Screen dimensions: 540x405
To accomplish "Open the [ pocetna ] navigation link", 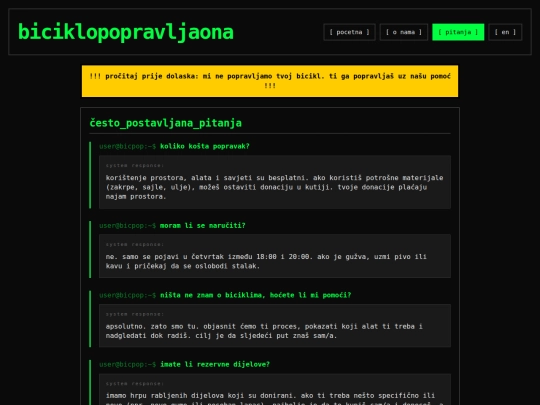I will (349, 32).
